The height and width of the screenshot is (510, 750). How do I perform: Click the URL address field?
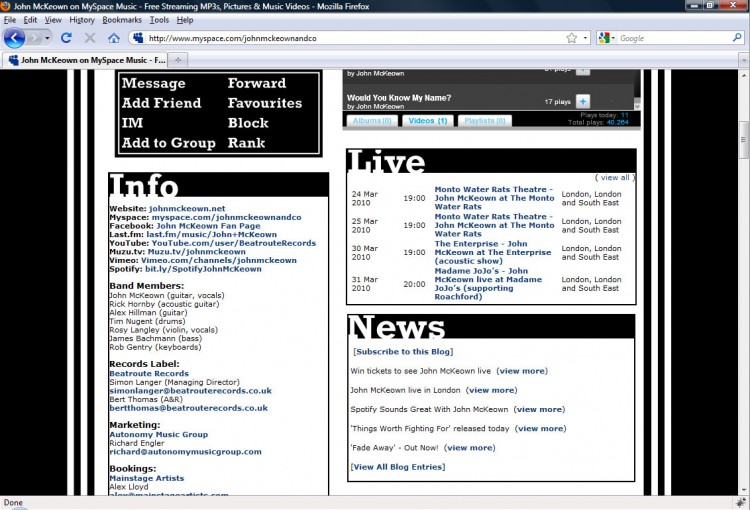(x=354, y=38)
